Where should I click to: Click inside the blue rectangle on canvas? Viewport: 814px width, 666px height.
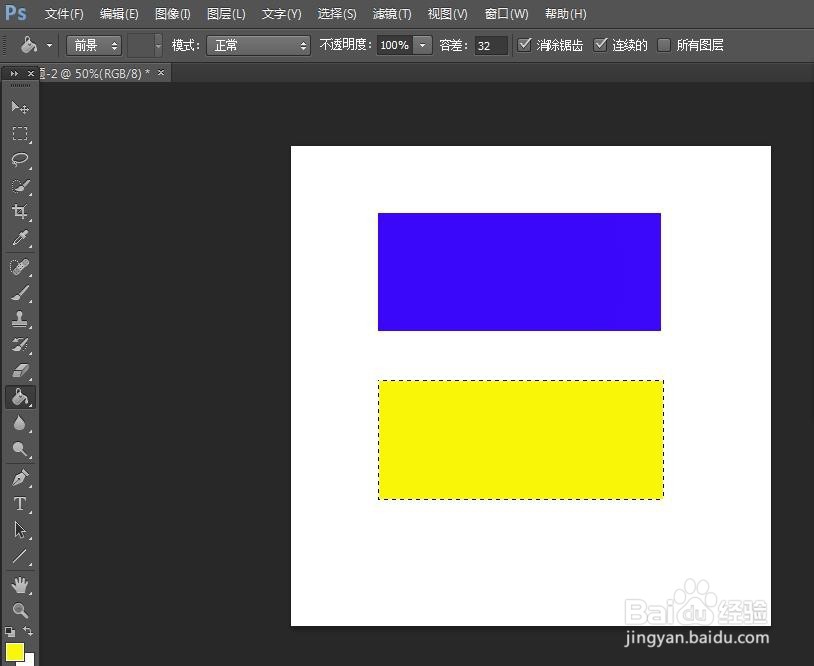(x=519, y=271)
